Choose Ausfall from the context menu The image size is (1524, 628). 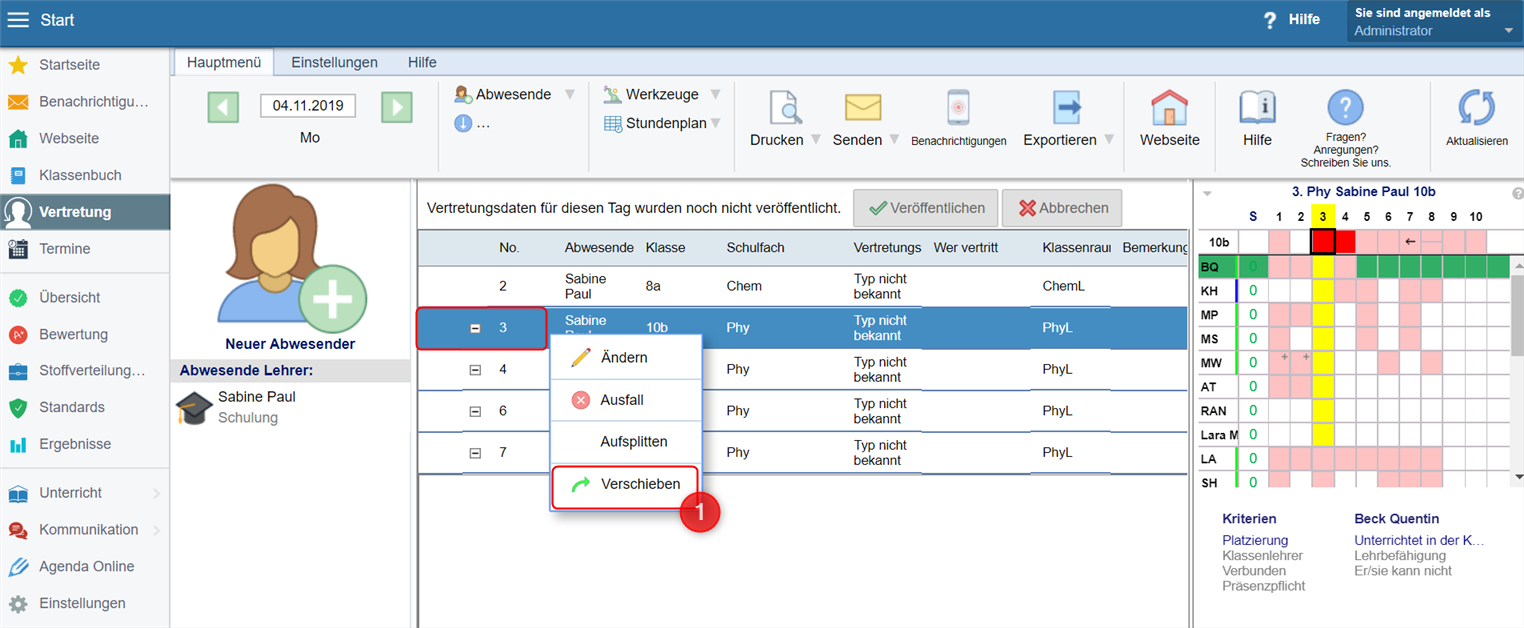[626, 400]
